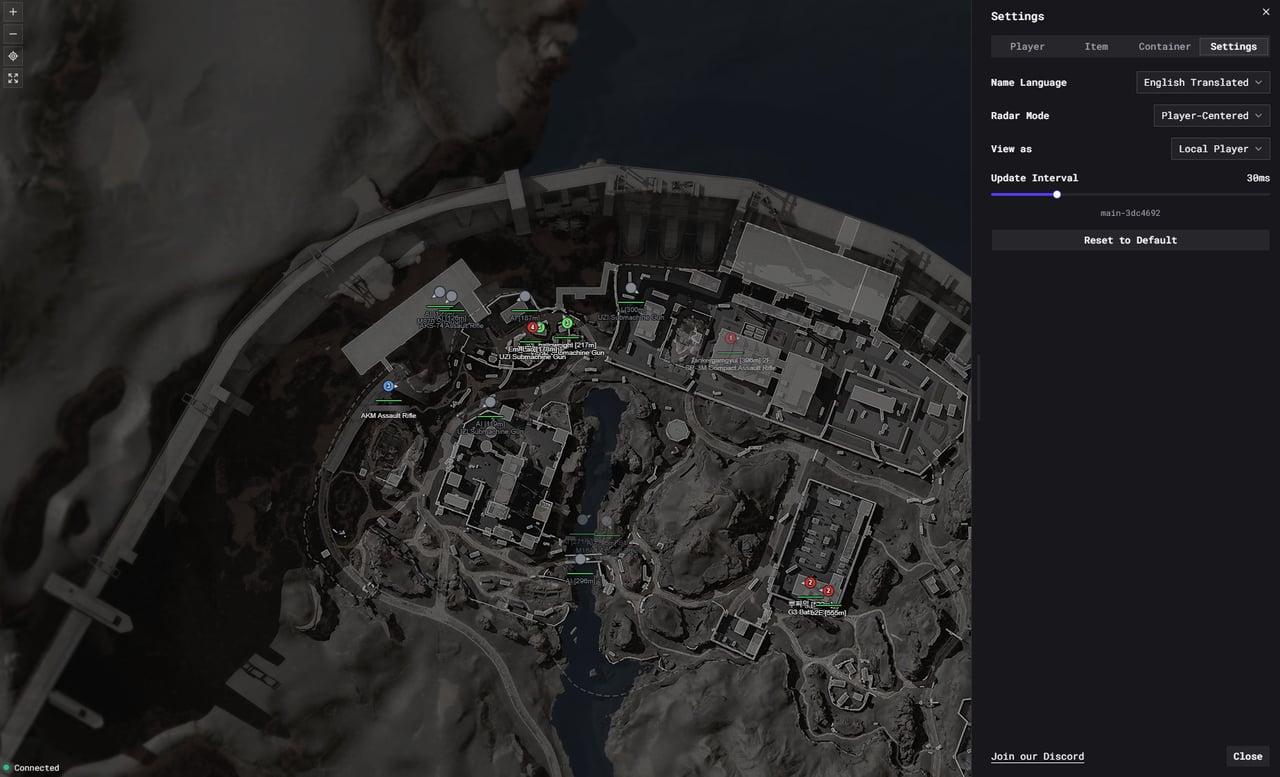Click the G3 Battle label at 555m

[817, 613]
